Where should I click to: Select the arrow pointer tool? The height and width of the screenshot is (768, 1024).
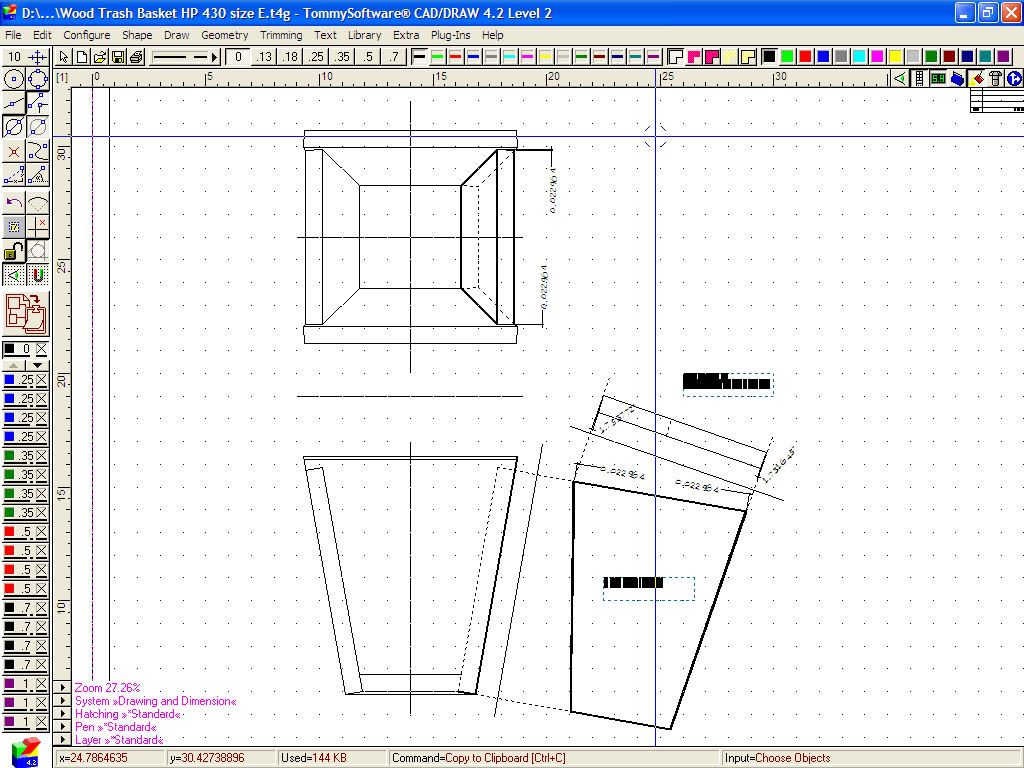tap(63, 57)
